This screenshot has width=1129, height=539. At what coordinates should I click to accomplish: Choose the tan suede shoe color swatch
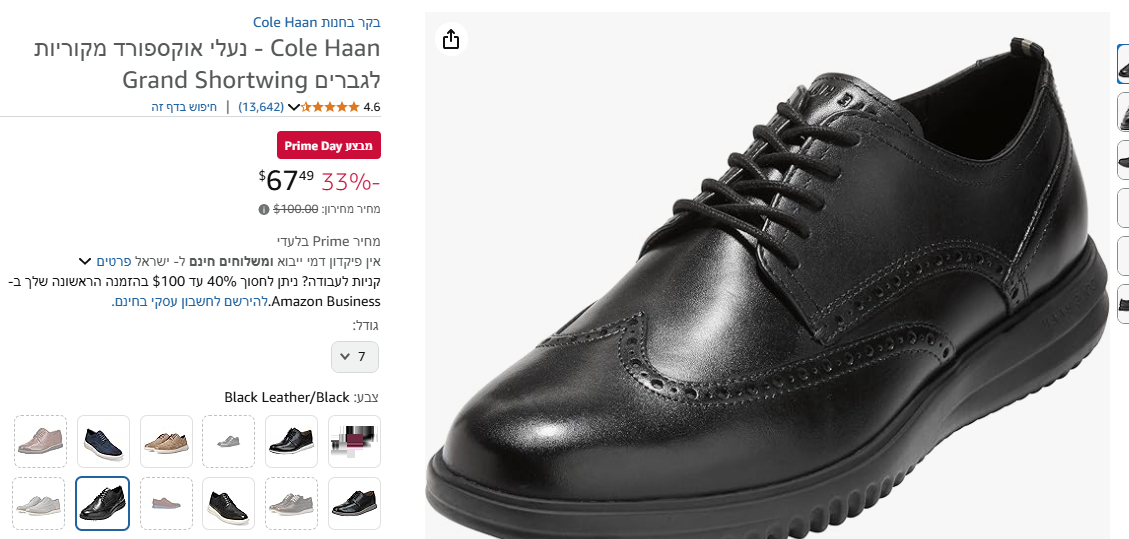coord(166,441)
